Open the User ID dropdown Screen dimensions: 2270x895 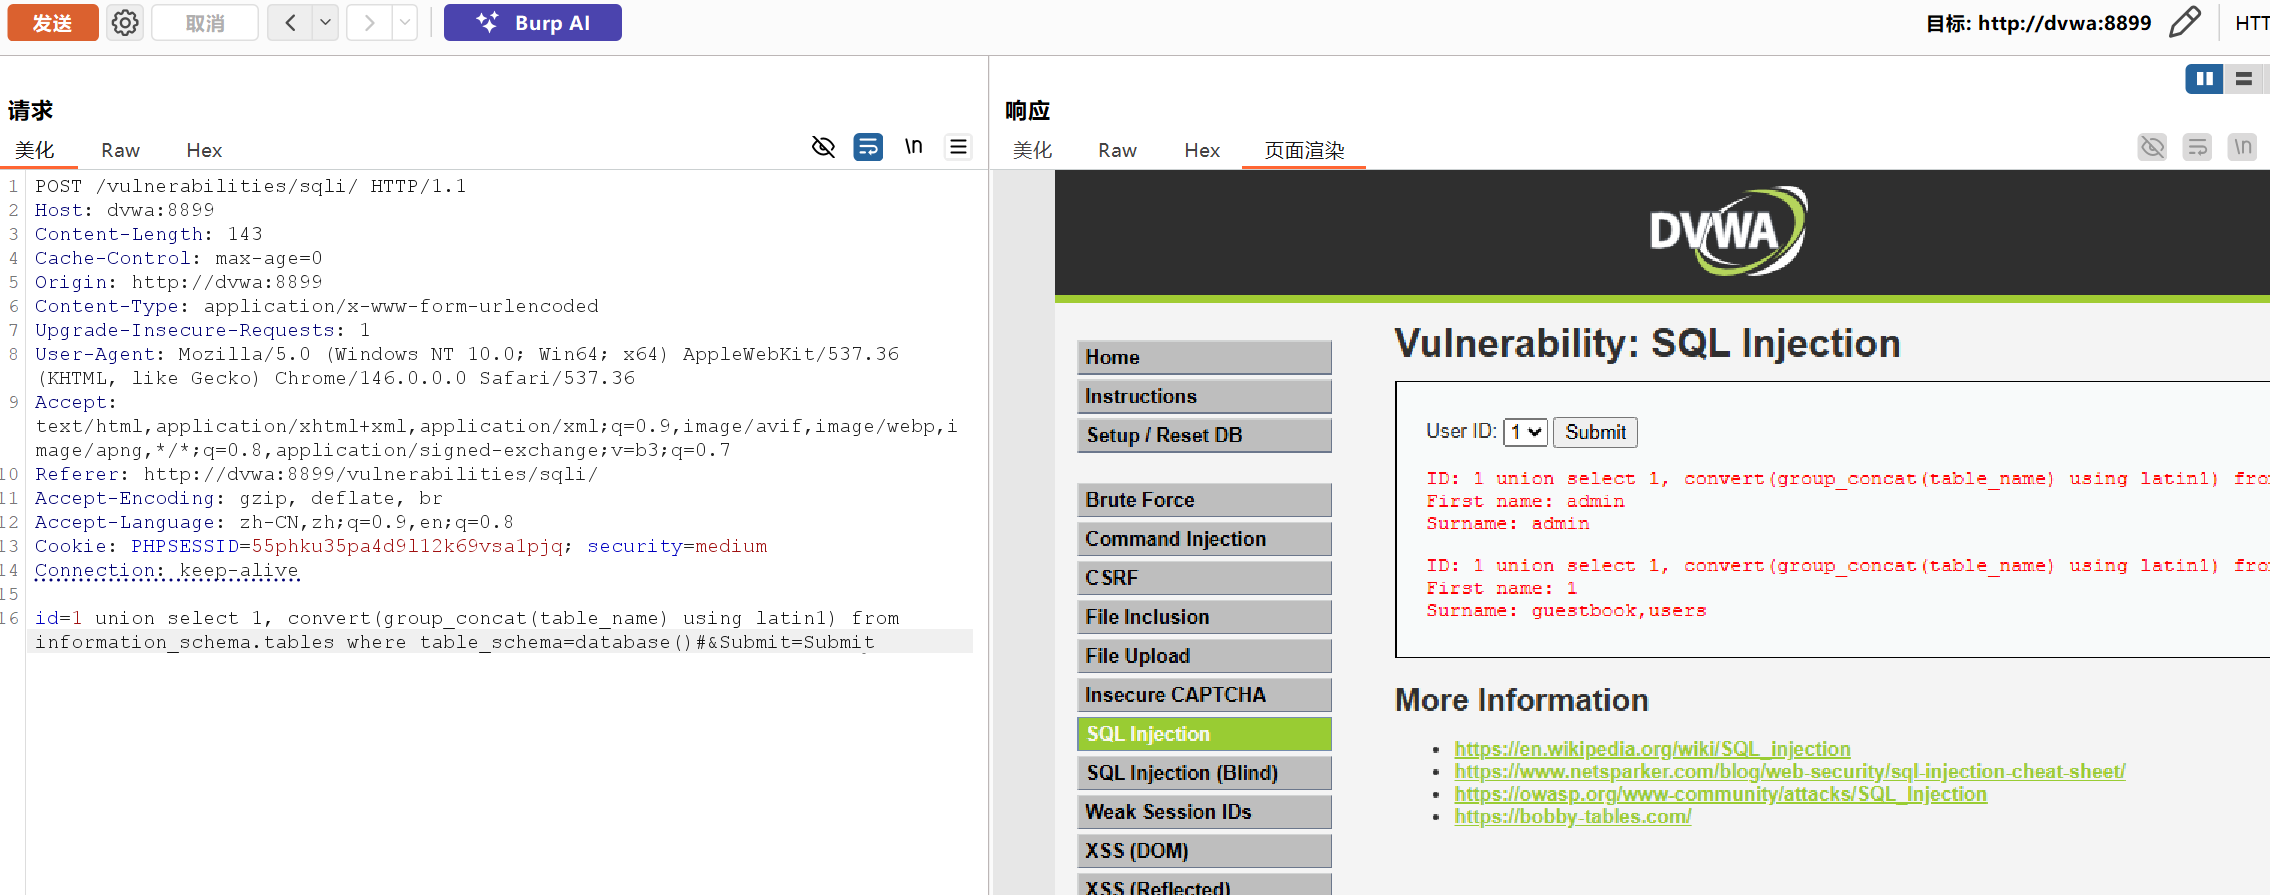(1525, 432)
